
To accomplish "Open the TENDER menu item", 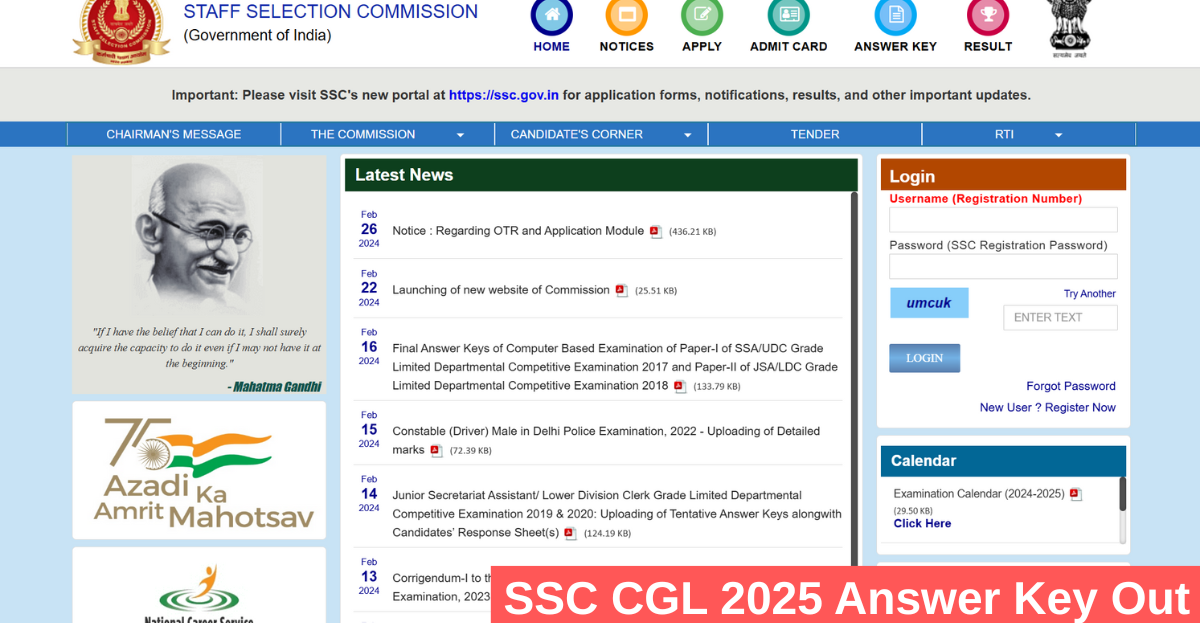I will tap(814, 133).
